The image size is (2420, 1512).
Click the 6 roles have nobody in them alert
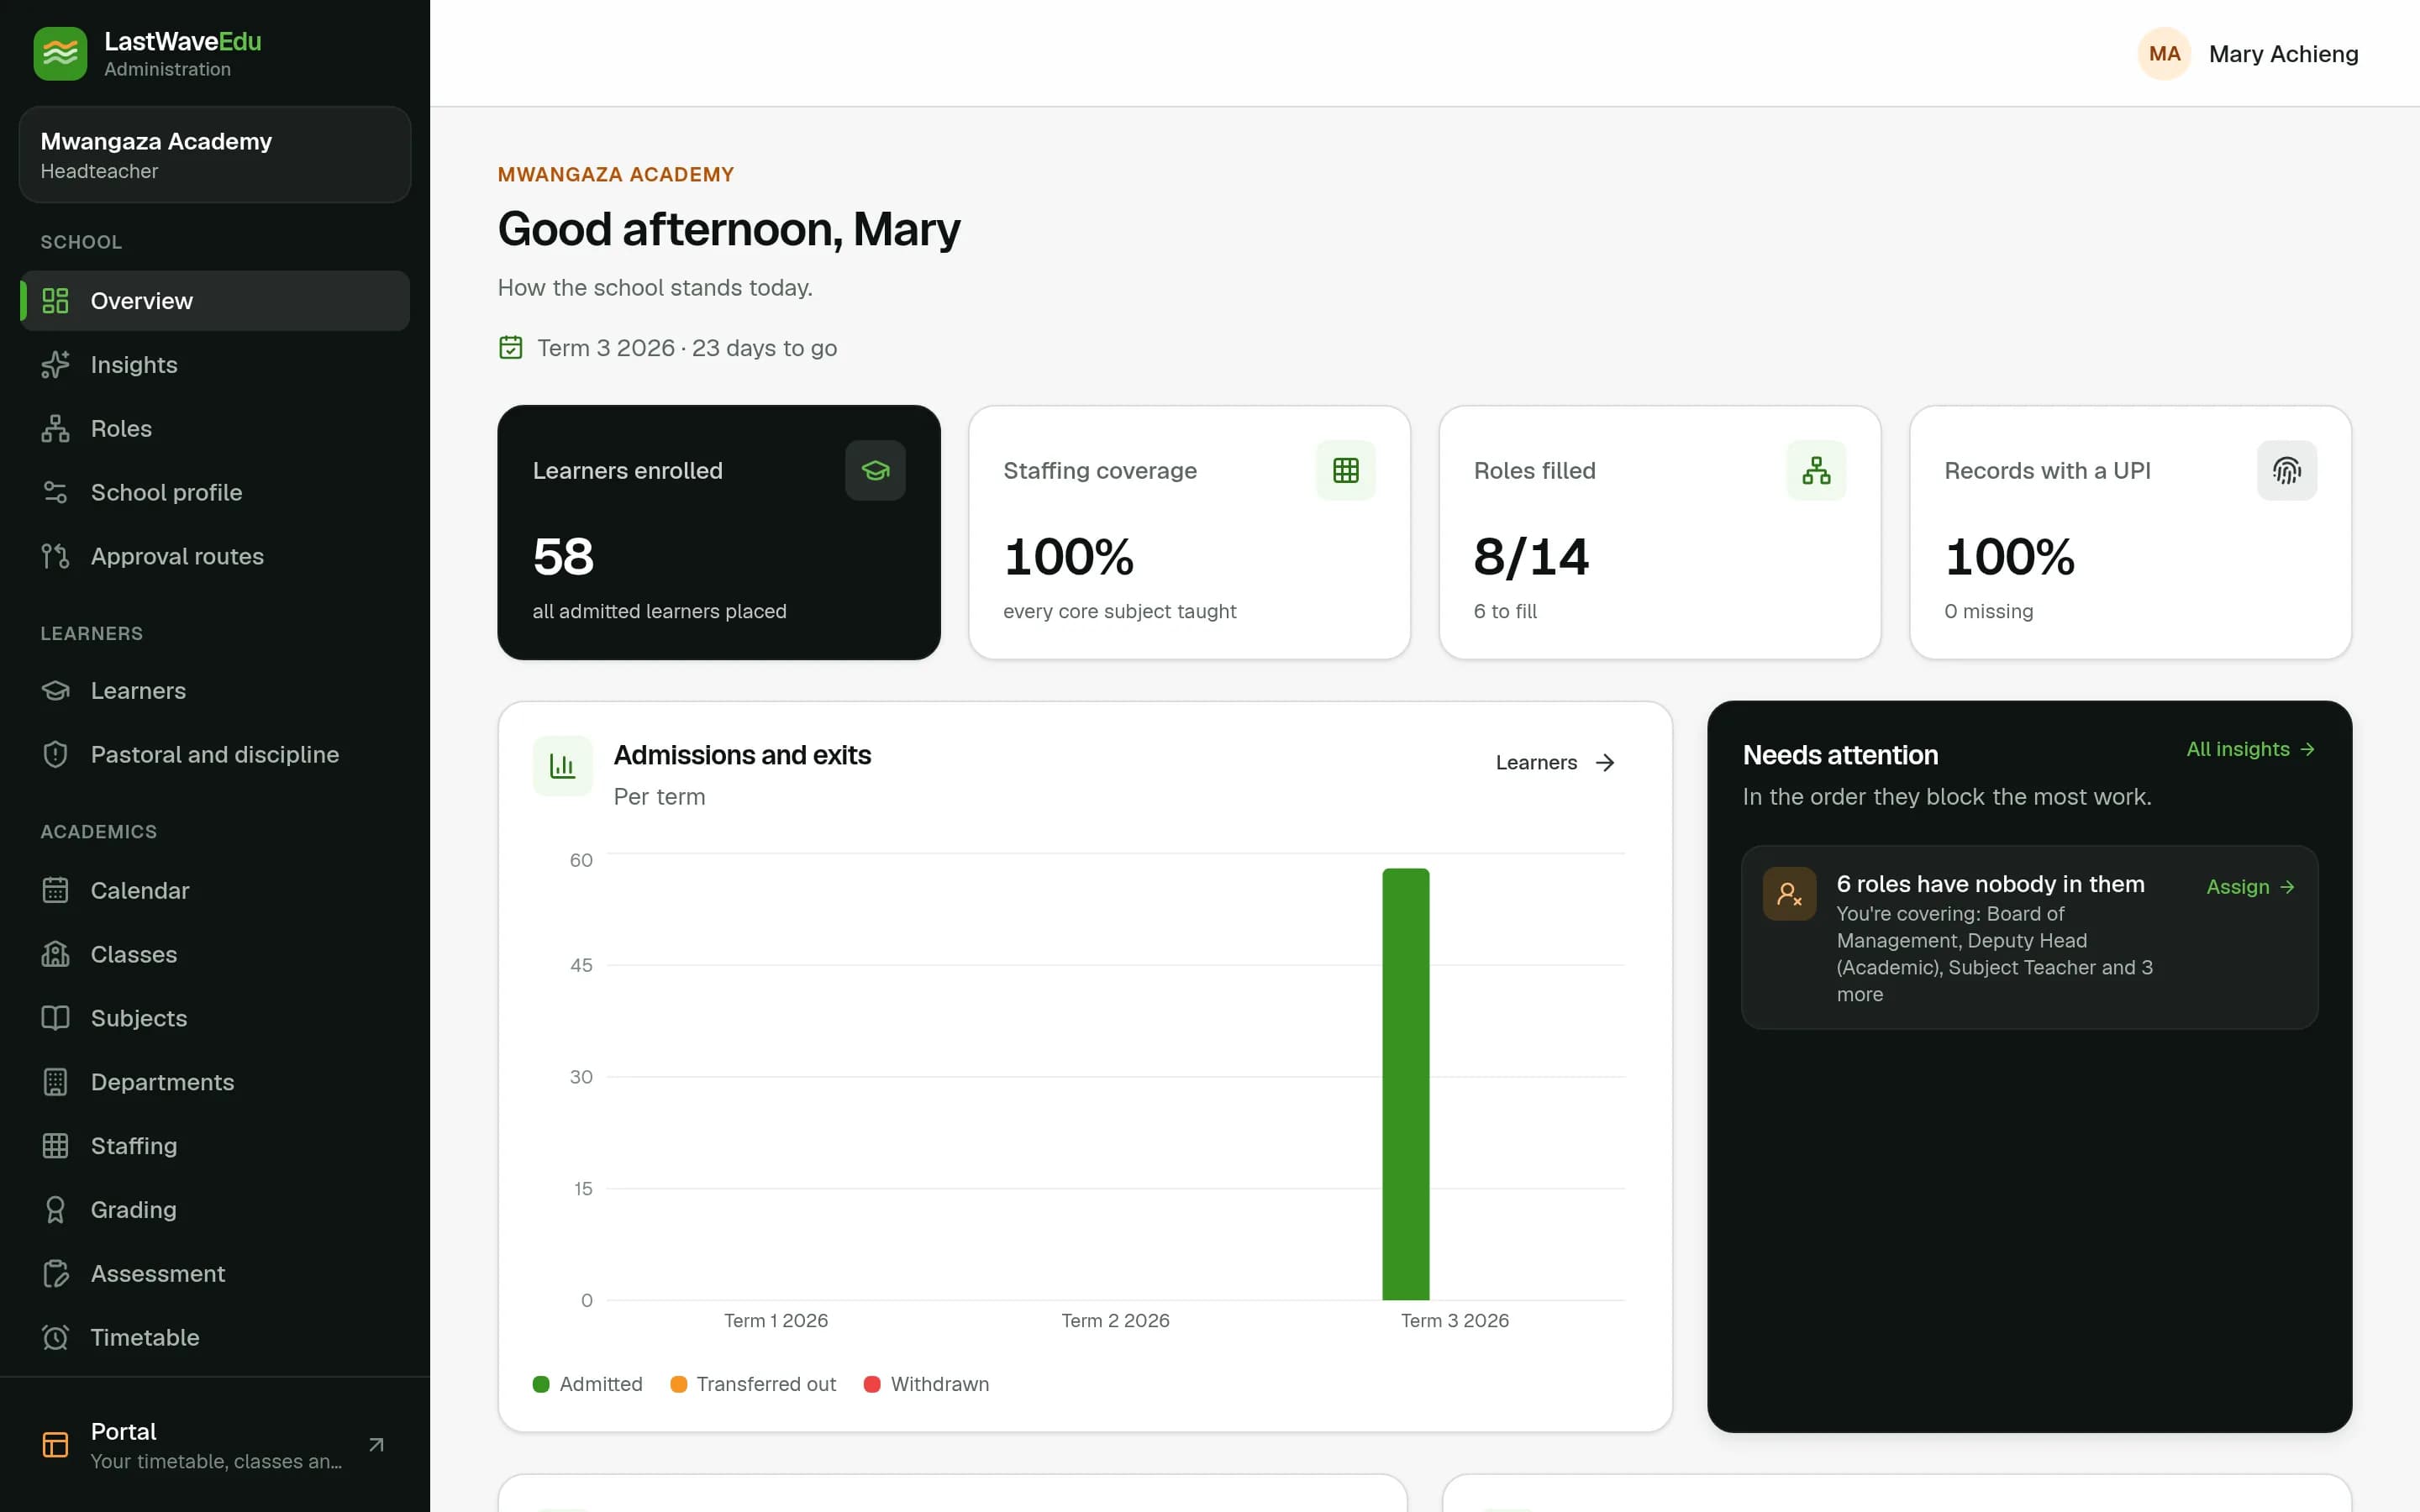pyautogui.click(x=2030, y=937)
